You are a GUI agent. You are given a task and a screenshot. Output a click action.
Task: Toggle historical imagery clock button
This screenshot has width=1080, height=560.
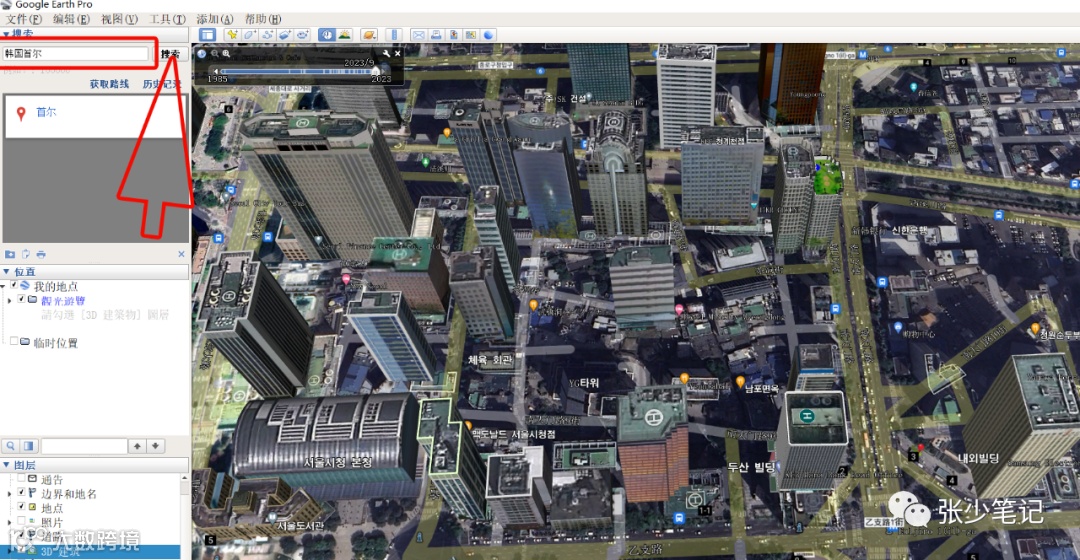pyautogui.click(x=326, y=34)
